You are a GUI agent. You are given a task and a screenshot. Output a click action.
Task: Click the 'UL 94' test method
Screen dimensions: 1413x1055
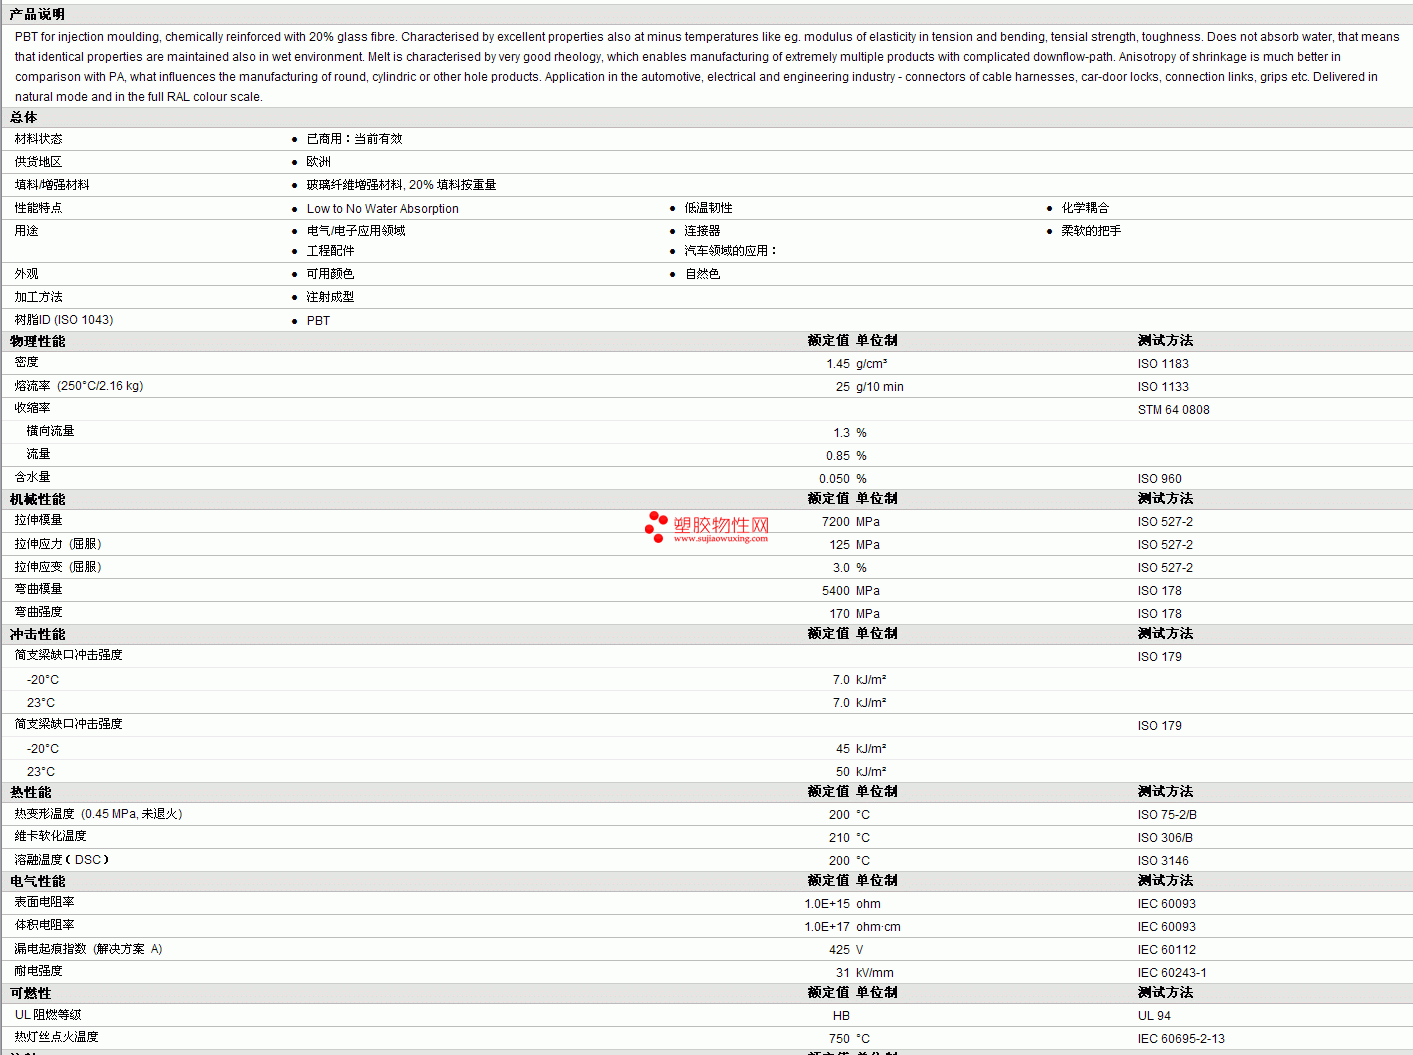click(x=1154, y=1016)
